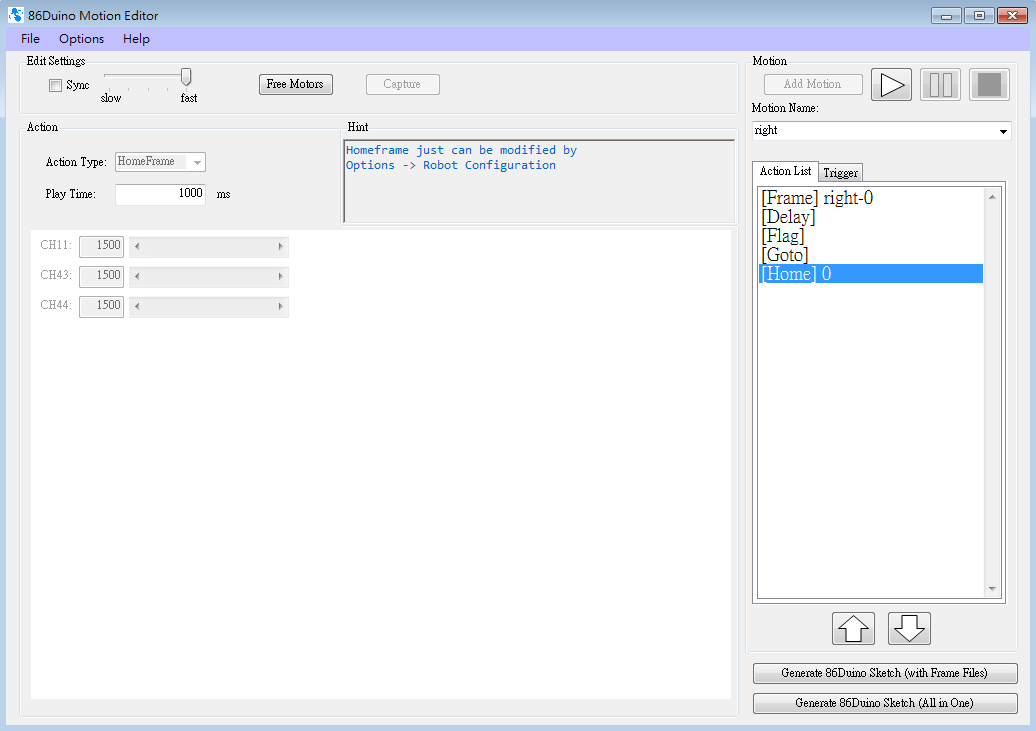Viewport: 1036px width, 731px height.
Task: Click the CH44 slider right arrow
Action: [x=281, y=307]
